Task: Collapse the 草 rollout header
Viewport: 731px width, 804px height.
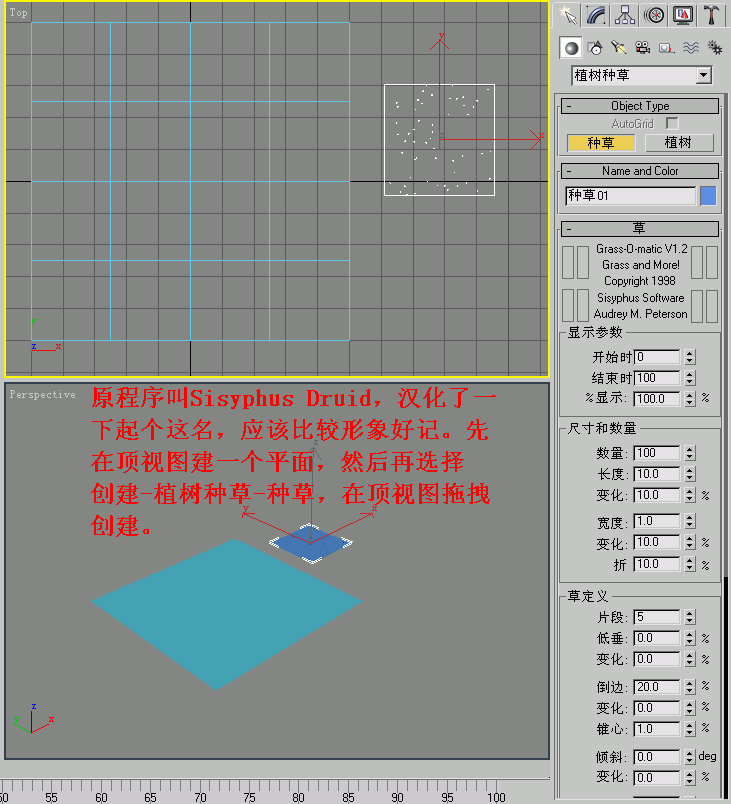Action: coord(640,229)
